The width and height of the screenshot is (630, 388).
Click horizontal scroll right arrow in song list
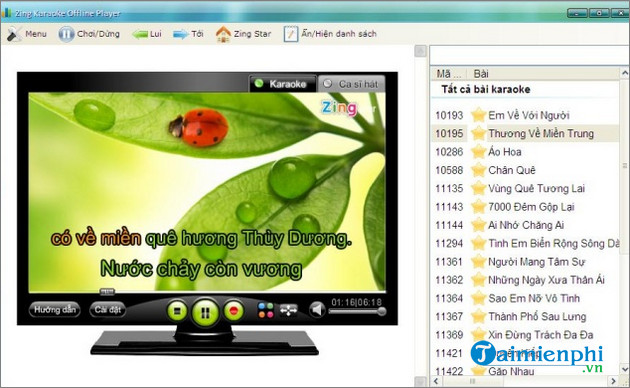[x=613, y=381]
